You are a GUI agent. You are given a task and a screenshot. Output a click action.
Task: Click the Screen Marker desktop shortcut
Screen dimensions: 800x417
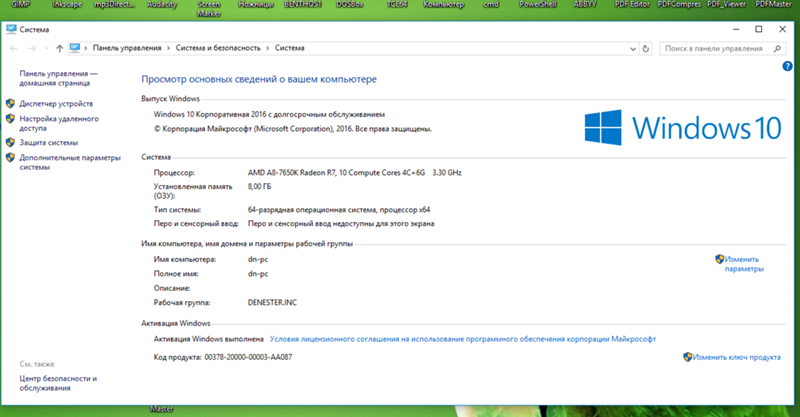point(209,8)
